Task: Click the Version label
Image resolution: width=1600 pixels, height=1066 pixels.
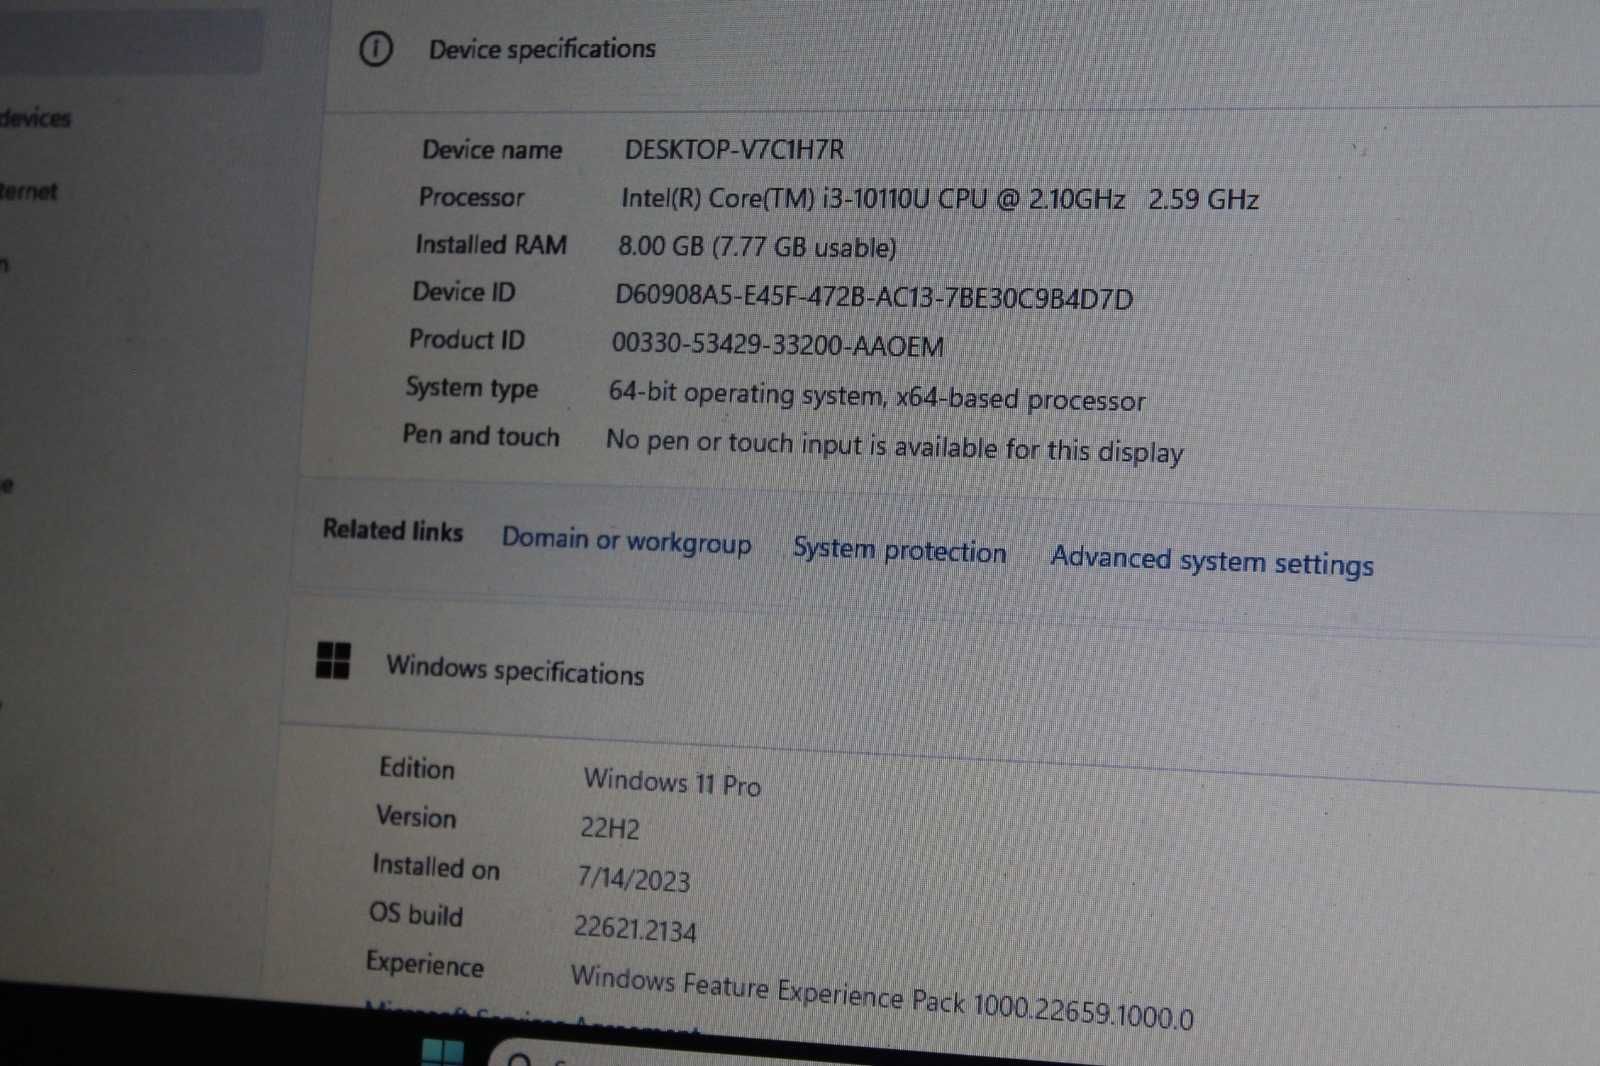Action: pos(415,817)
